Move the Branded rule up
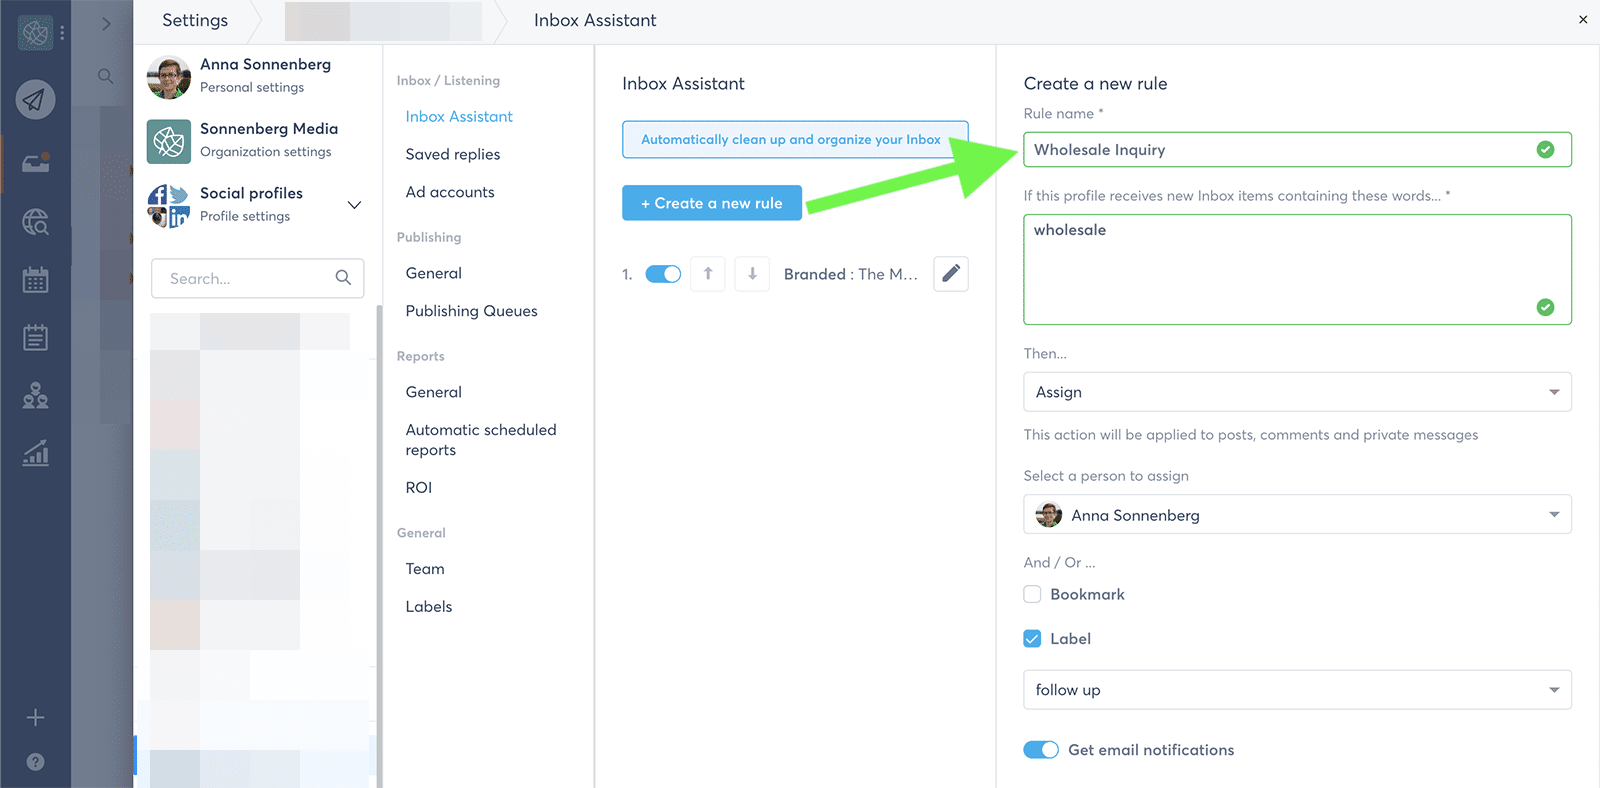This screenshot has width=1600, height=788. coord(708,273)
